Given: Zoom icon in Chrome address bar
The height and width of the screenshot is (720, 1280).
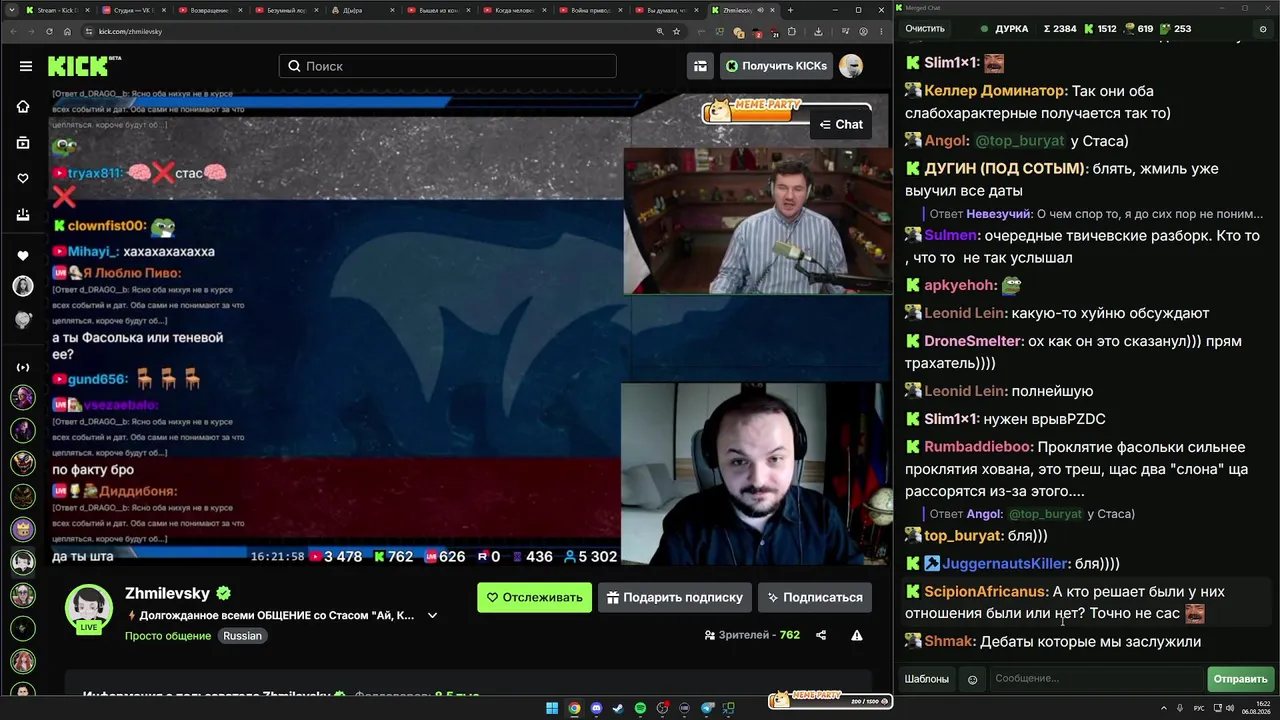Looking at the screenshot, I should pyautogui.click(x=660, y=31).
